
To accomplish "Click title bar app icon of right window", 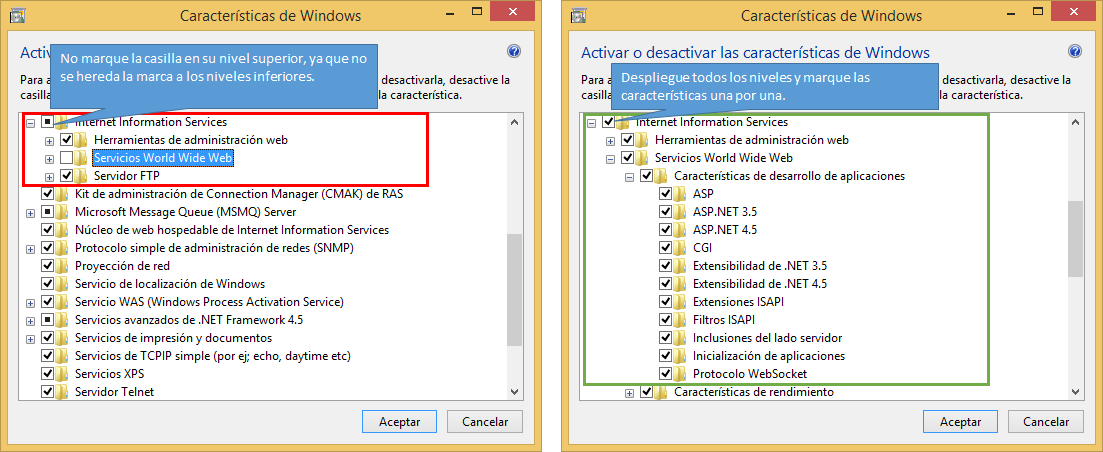I will 580,15.
